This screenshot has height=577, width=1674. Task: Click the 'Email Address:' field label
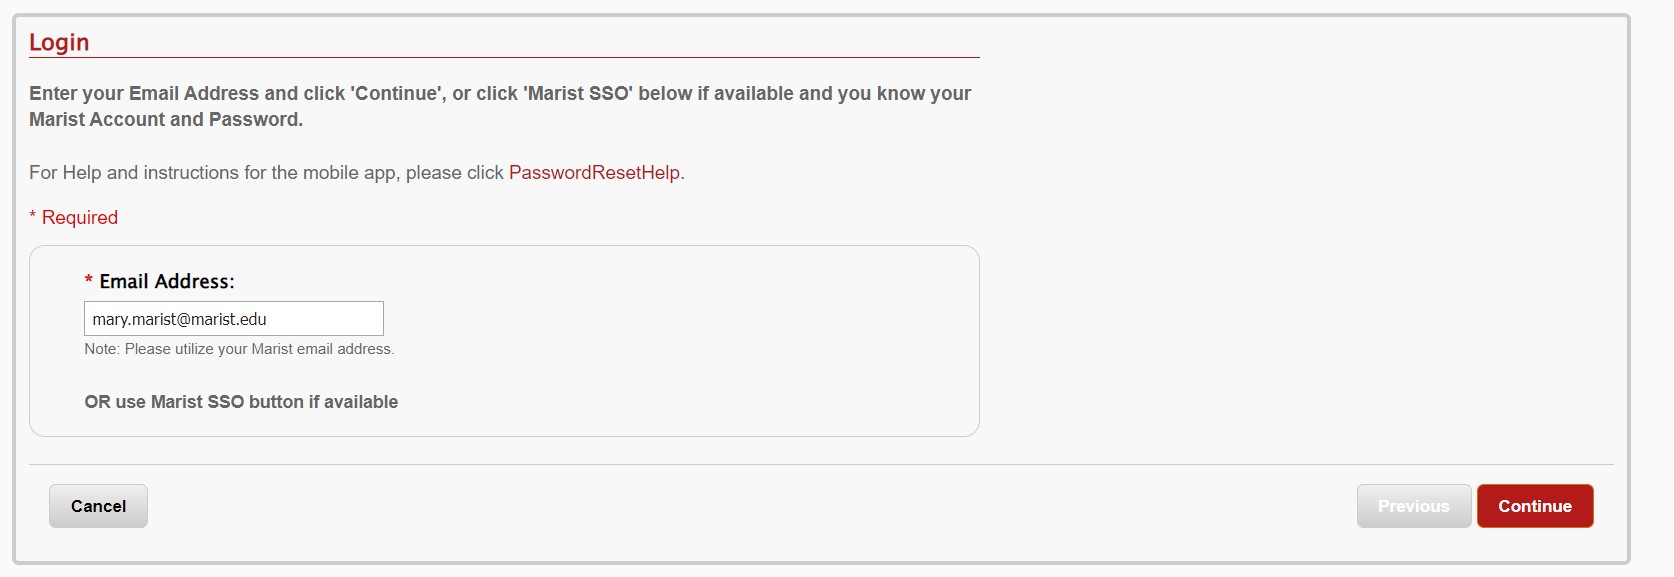coord(167,282)
